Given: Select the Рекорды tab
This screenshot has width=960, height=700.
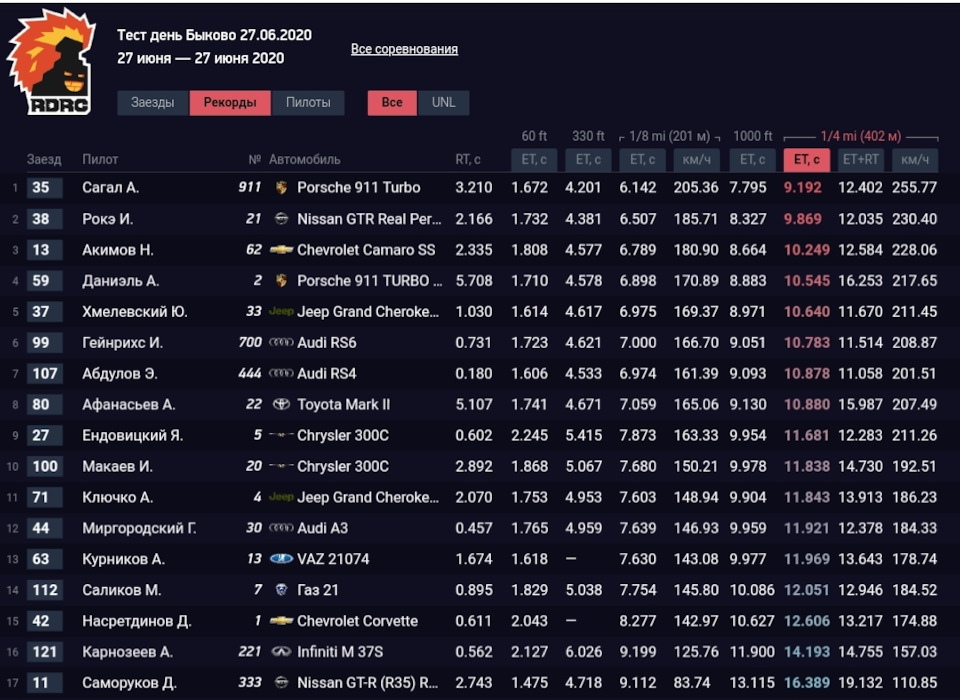Looking at the screenshot, I should click(230, 103).
